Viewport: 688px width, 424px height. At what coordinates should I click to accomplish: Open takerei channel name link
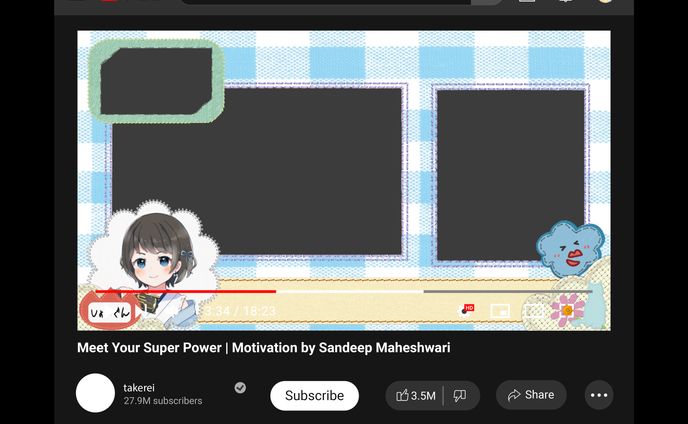pyautogui.click(x=139, y=388)
